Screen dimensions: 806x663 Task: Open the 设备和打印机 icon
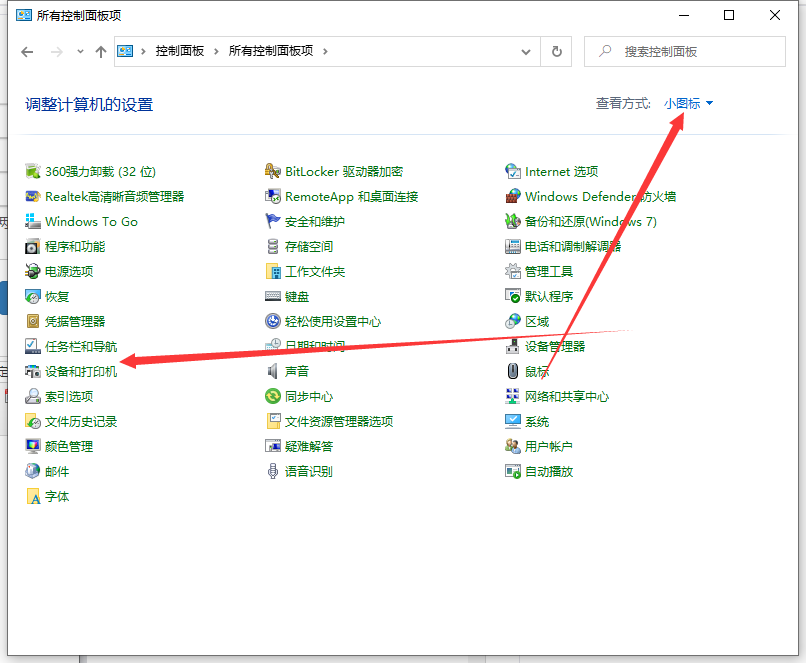coord(32,372)
